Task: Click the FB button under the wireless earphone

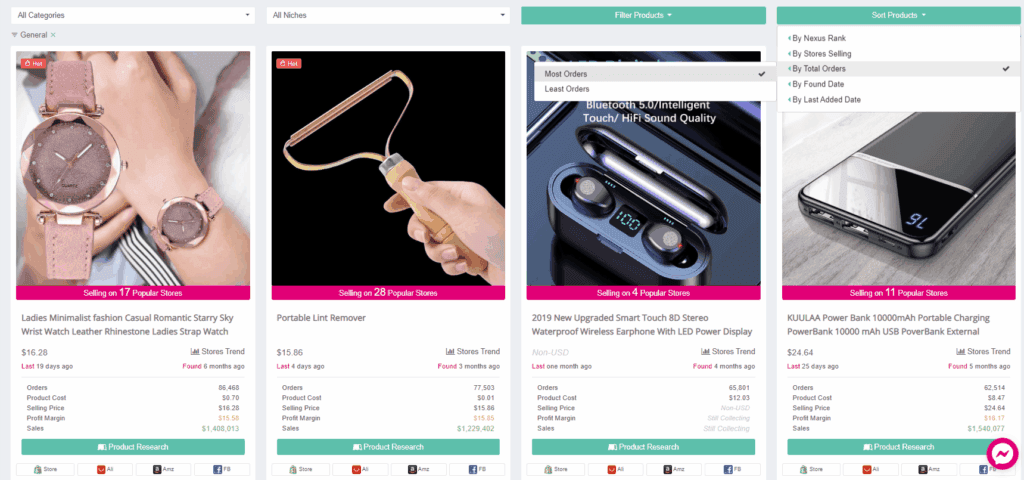Action: coord(733,469)
